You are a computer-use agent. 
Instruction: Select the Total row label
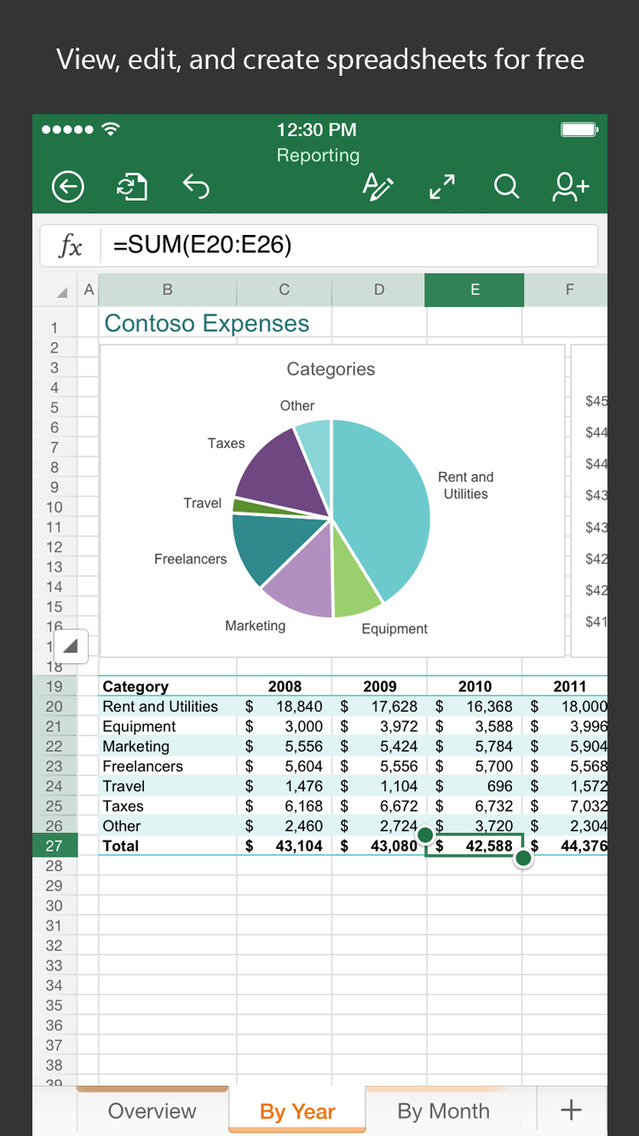point(120,845)
